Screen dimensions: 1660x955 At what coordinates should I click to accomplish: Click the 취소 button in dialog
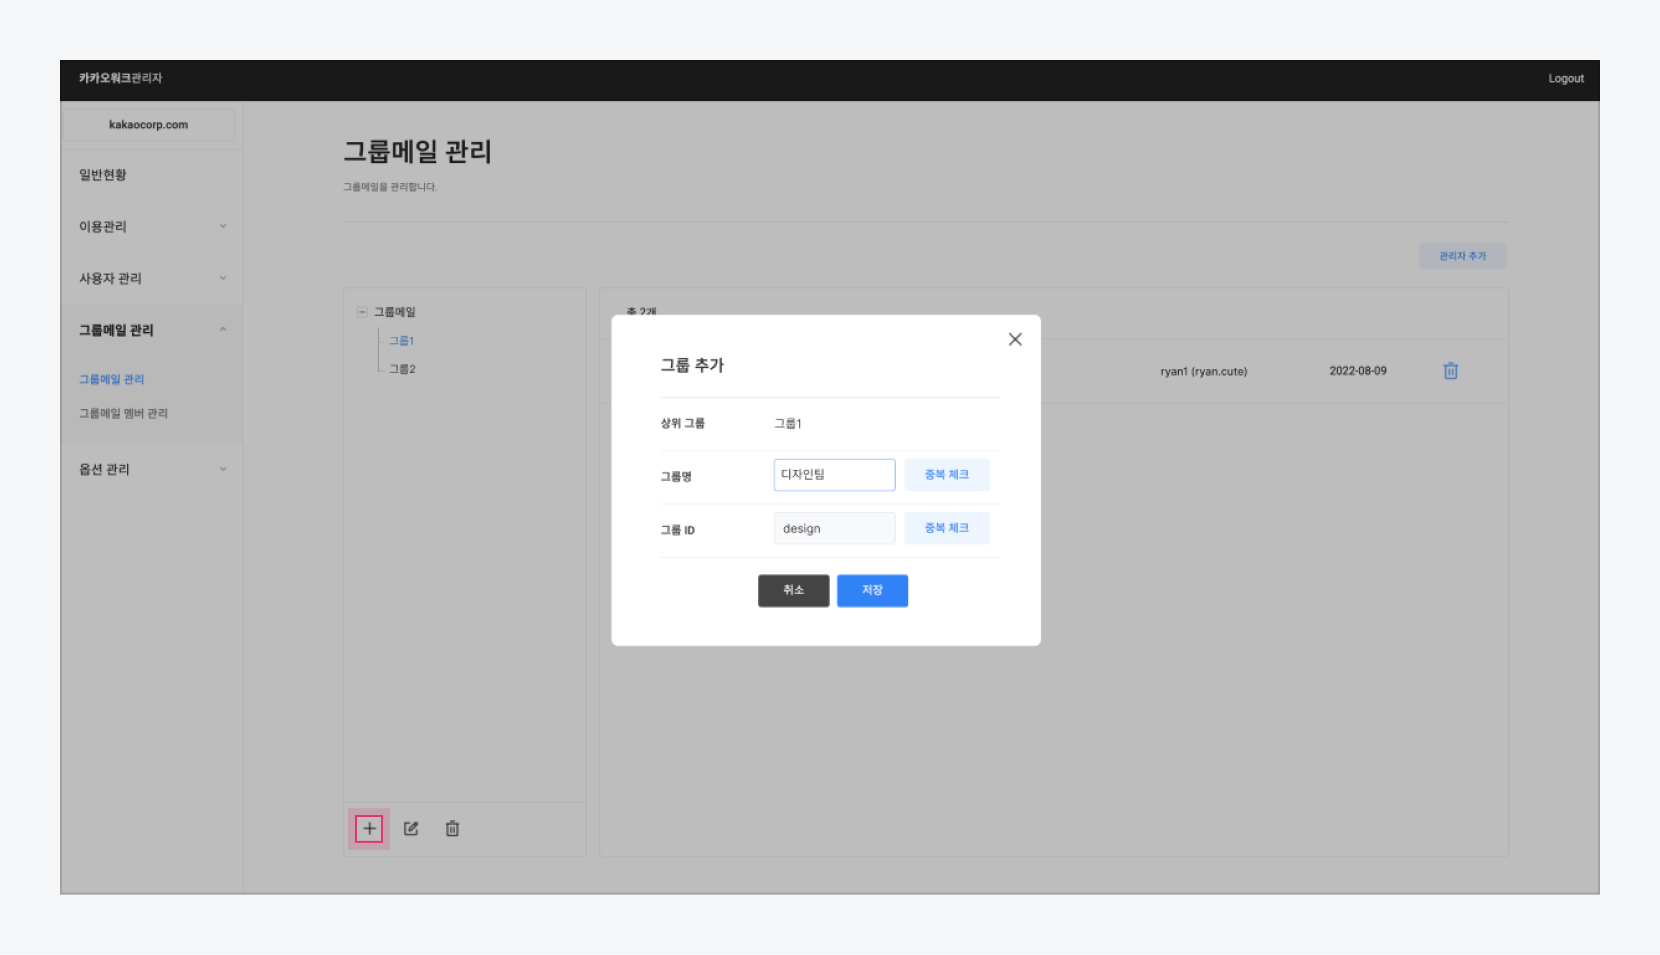pyautogui.click(x=793, y=590)
